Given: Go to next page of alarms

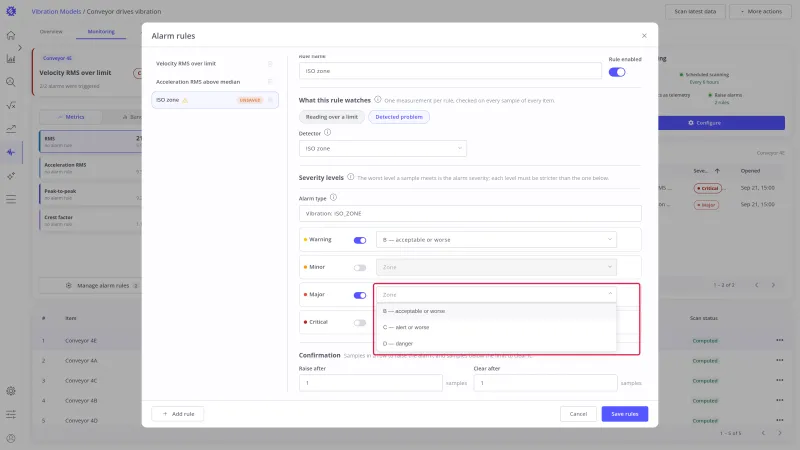Looking at the screenshot, I should [773, 285].
